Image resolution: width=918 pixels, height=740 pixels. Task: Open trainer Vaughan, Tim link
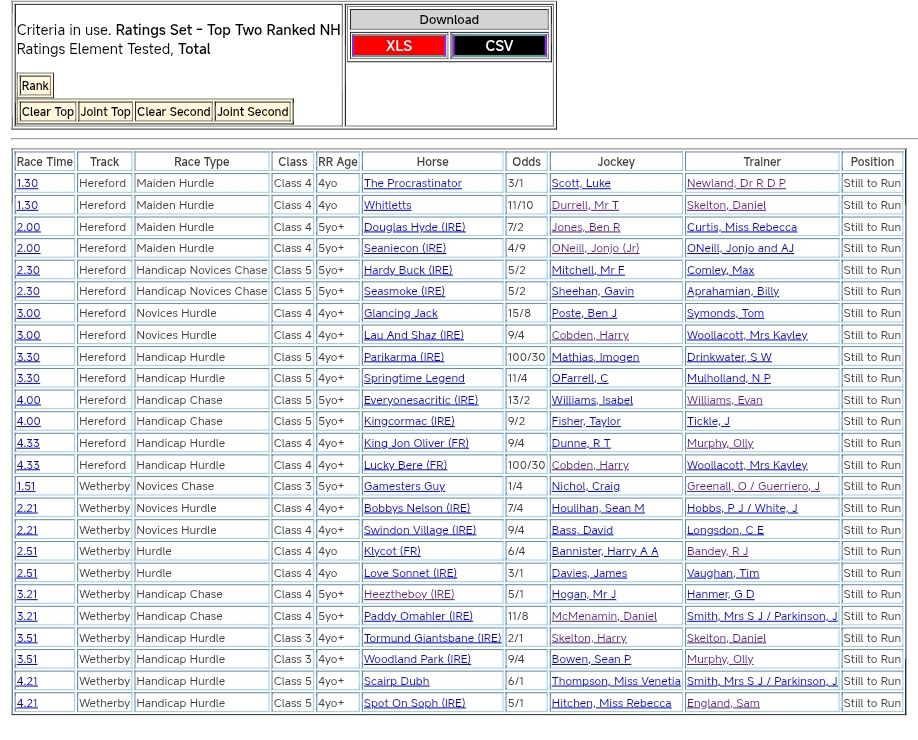point(722,574)
